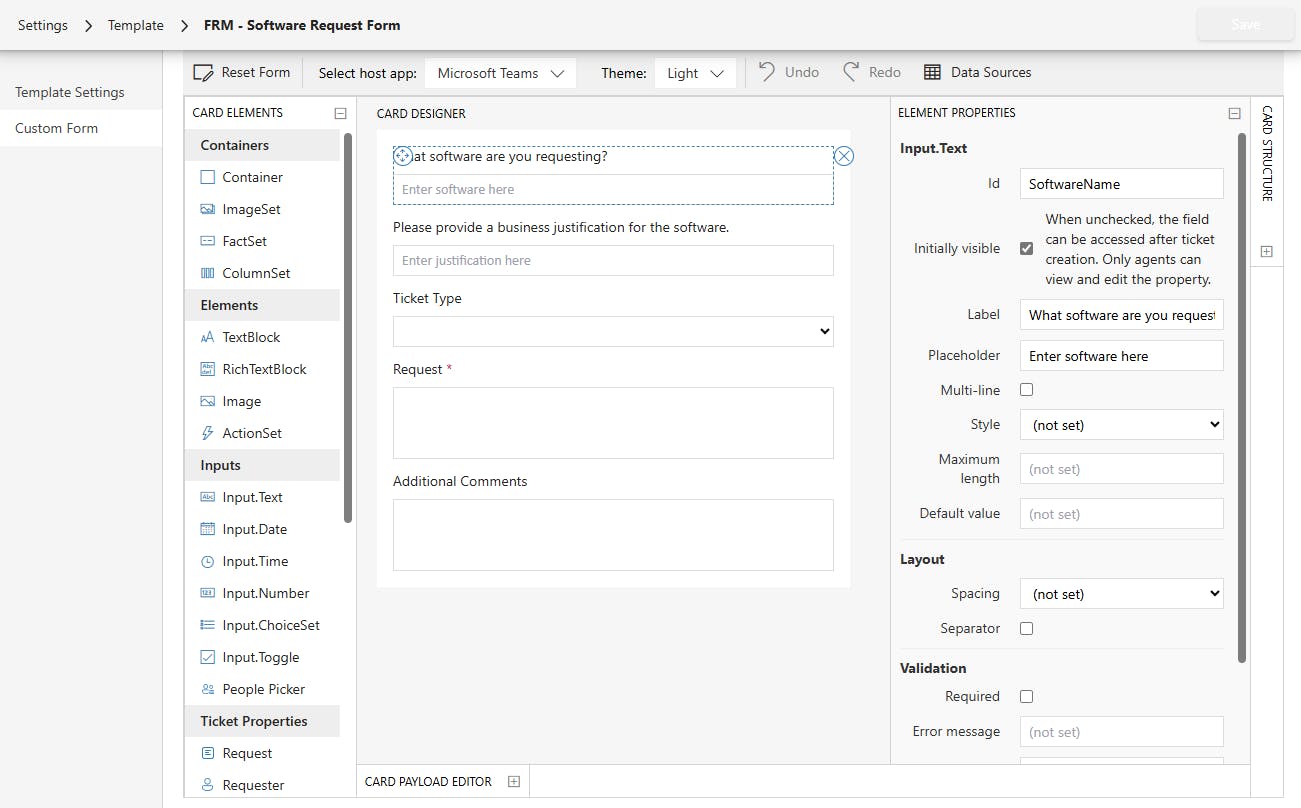Open the Light theme dropdown
The height and width of the screenshot is (808, 1301).
(x=695, y=73)
